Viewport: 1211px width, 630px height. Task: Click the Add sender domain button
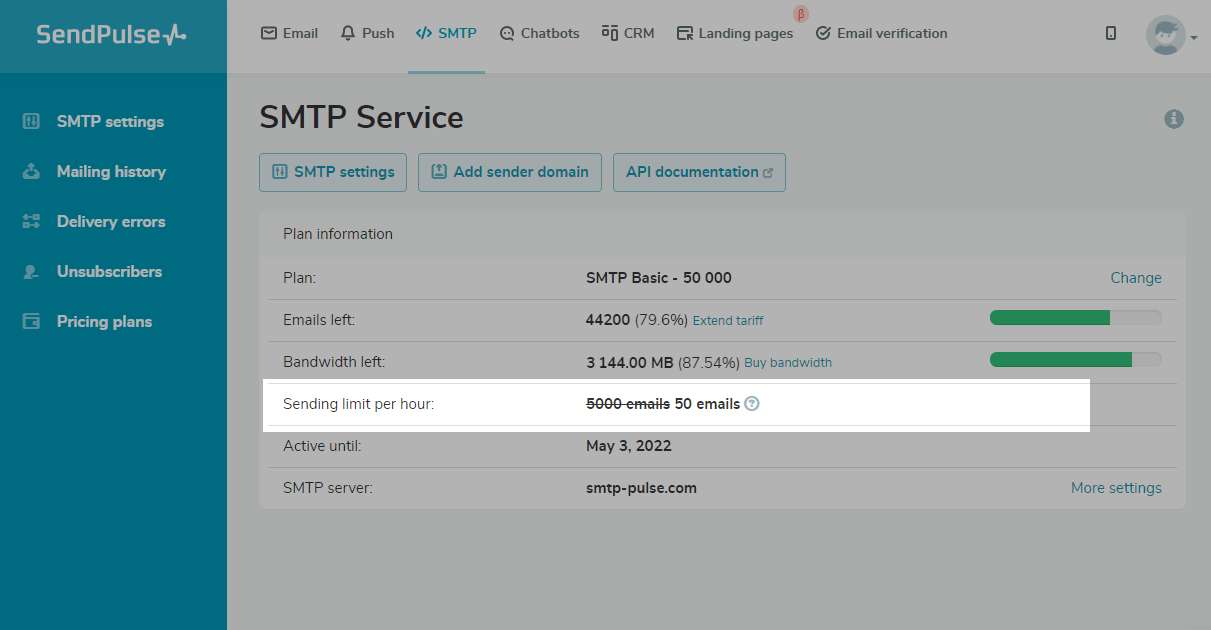pyautogui.click(x=510, y=172)
